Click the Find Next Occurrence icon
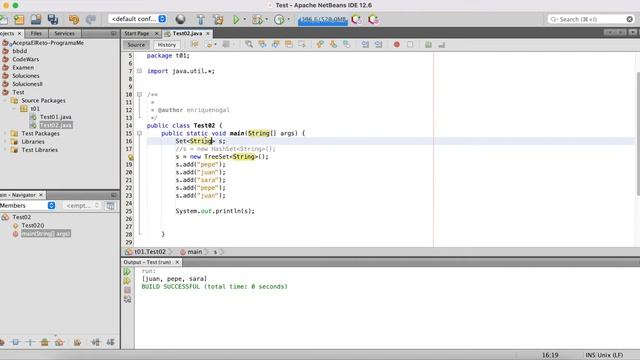 click(276, 44)
